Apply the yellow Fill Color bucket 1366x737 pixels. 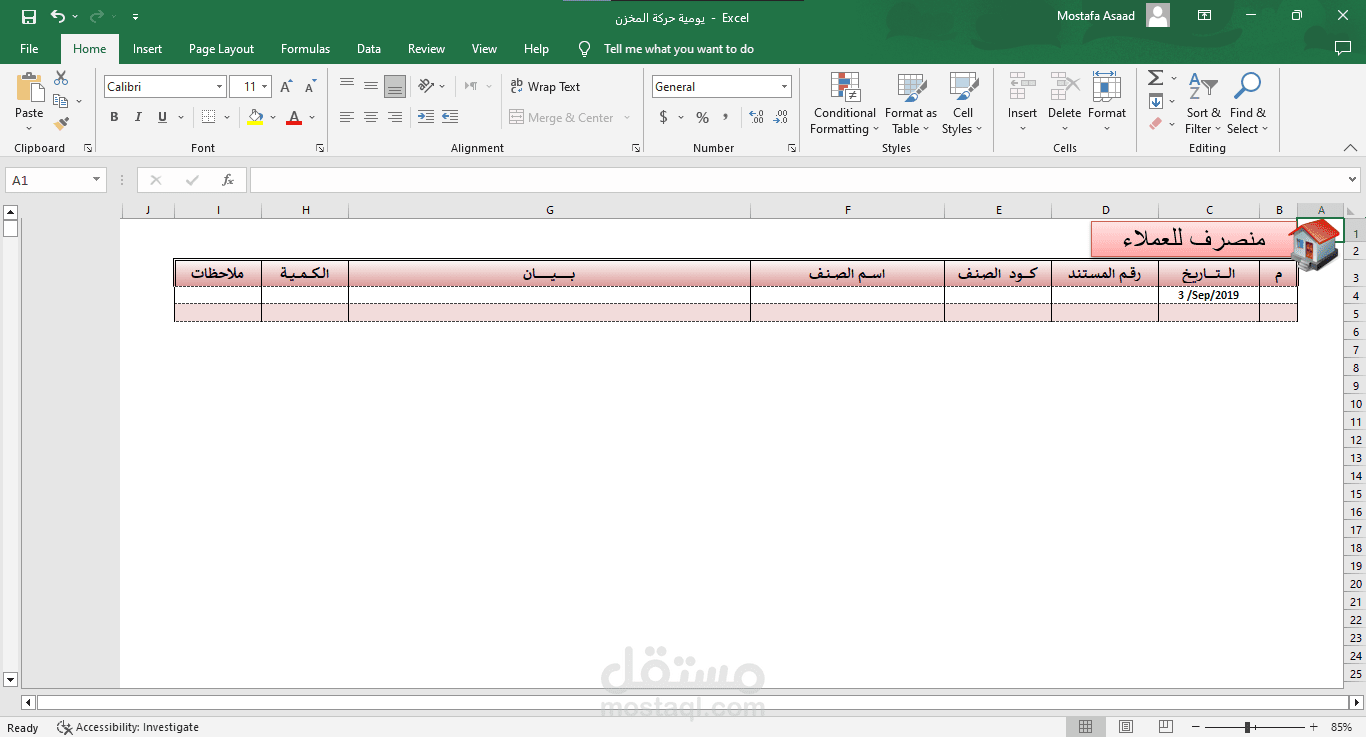[256, 117]
